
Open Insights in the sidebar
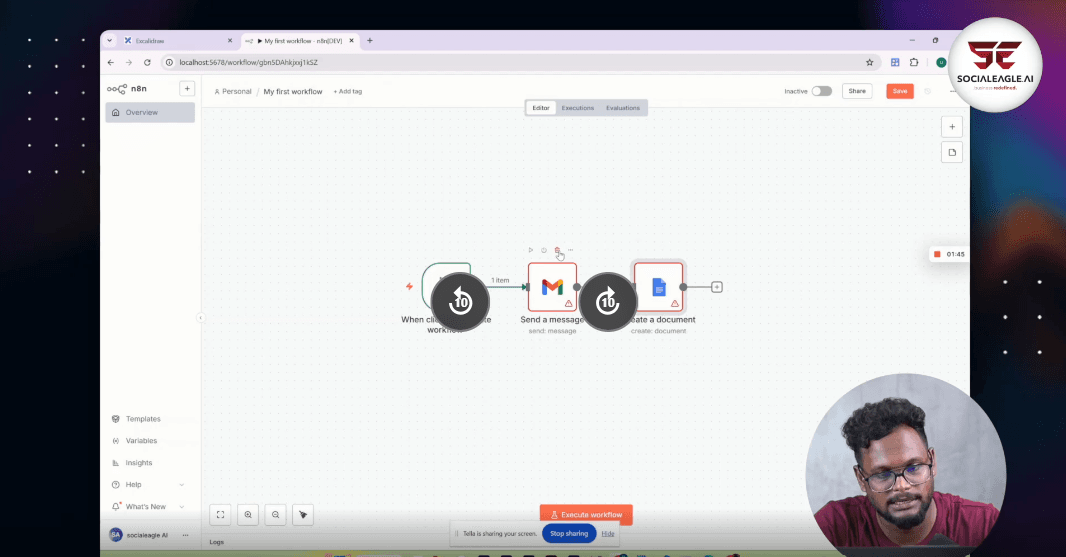(x=139, y=462)
